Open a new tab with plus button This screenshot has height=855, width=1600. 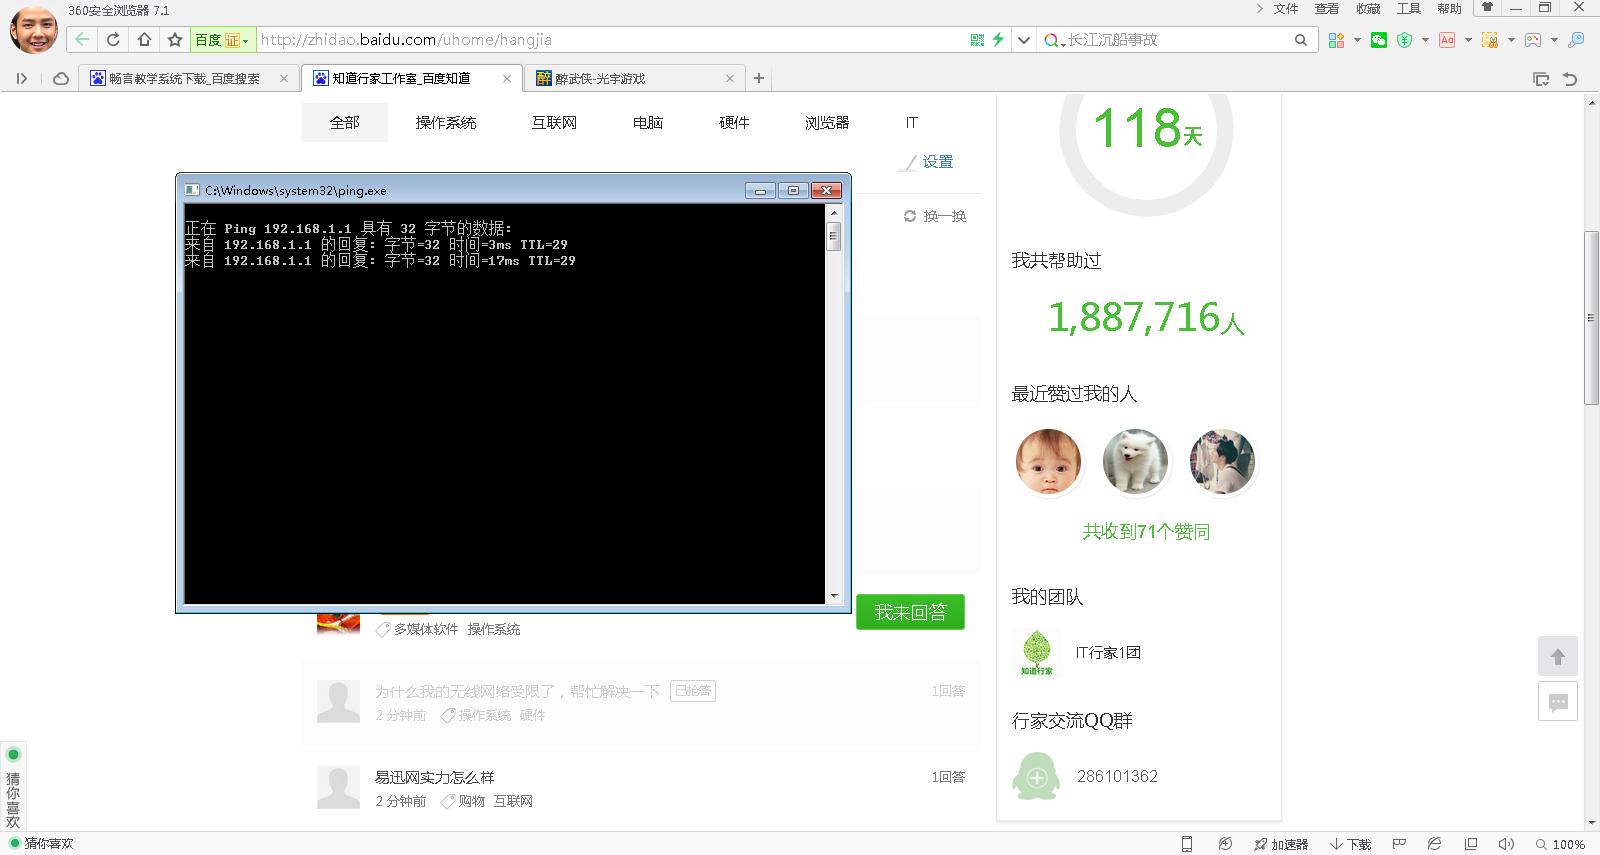pos(759,78)
